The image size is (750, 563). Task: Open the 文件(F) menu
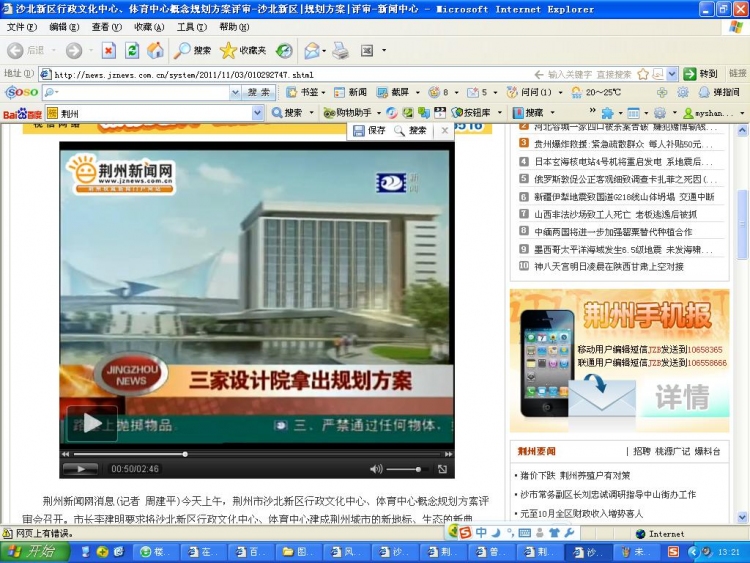click(x=22, y=27)
